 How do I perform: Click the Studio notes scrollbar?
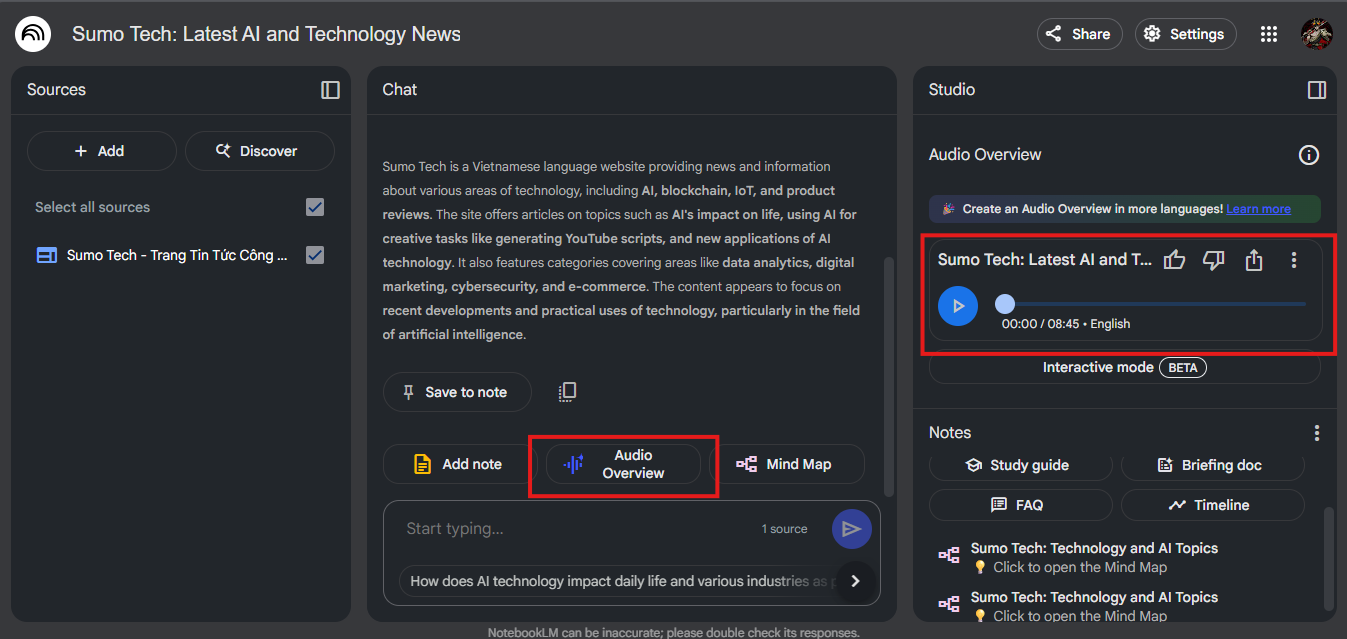[x=1330, y=558]
